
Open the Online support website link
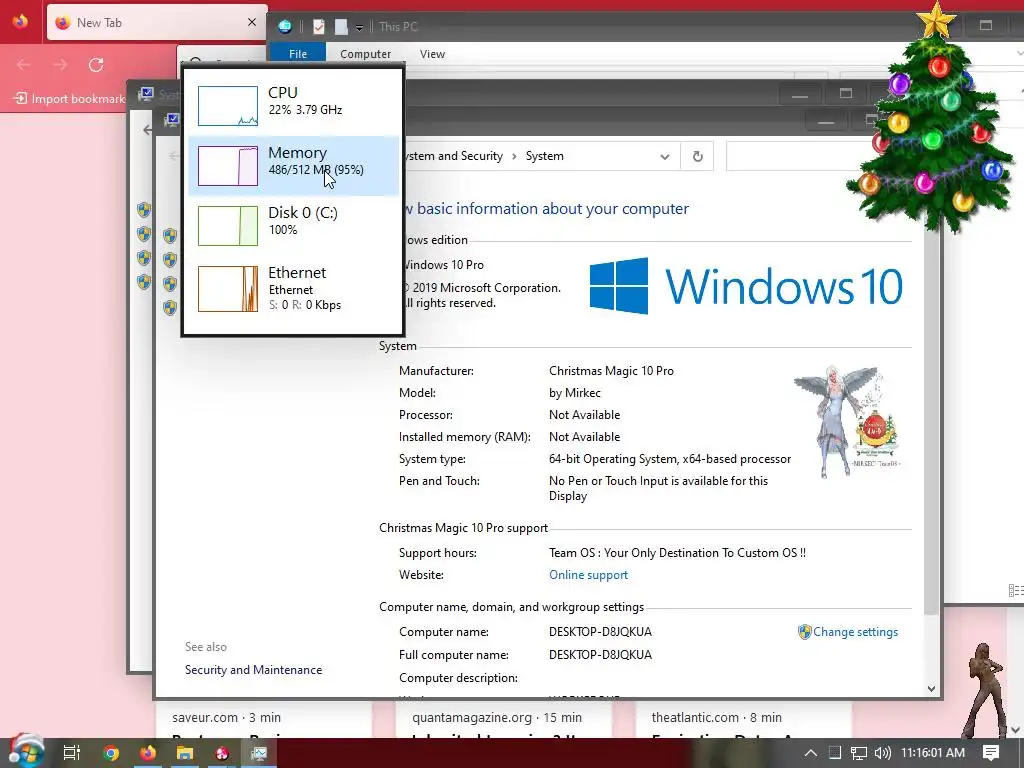click(588, 575)
